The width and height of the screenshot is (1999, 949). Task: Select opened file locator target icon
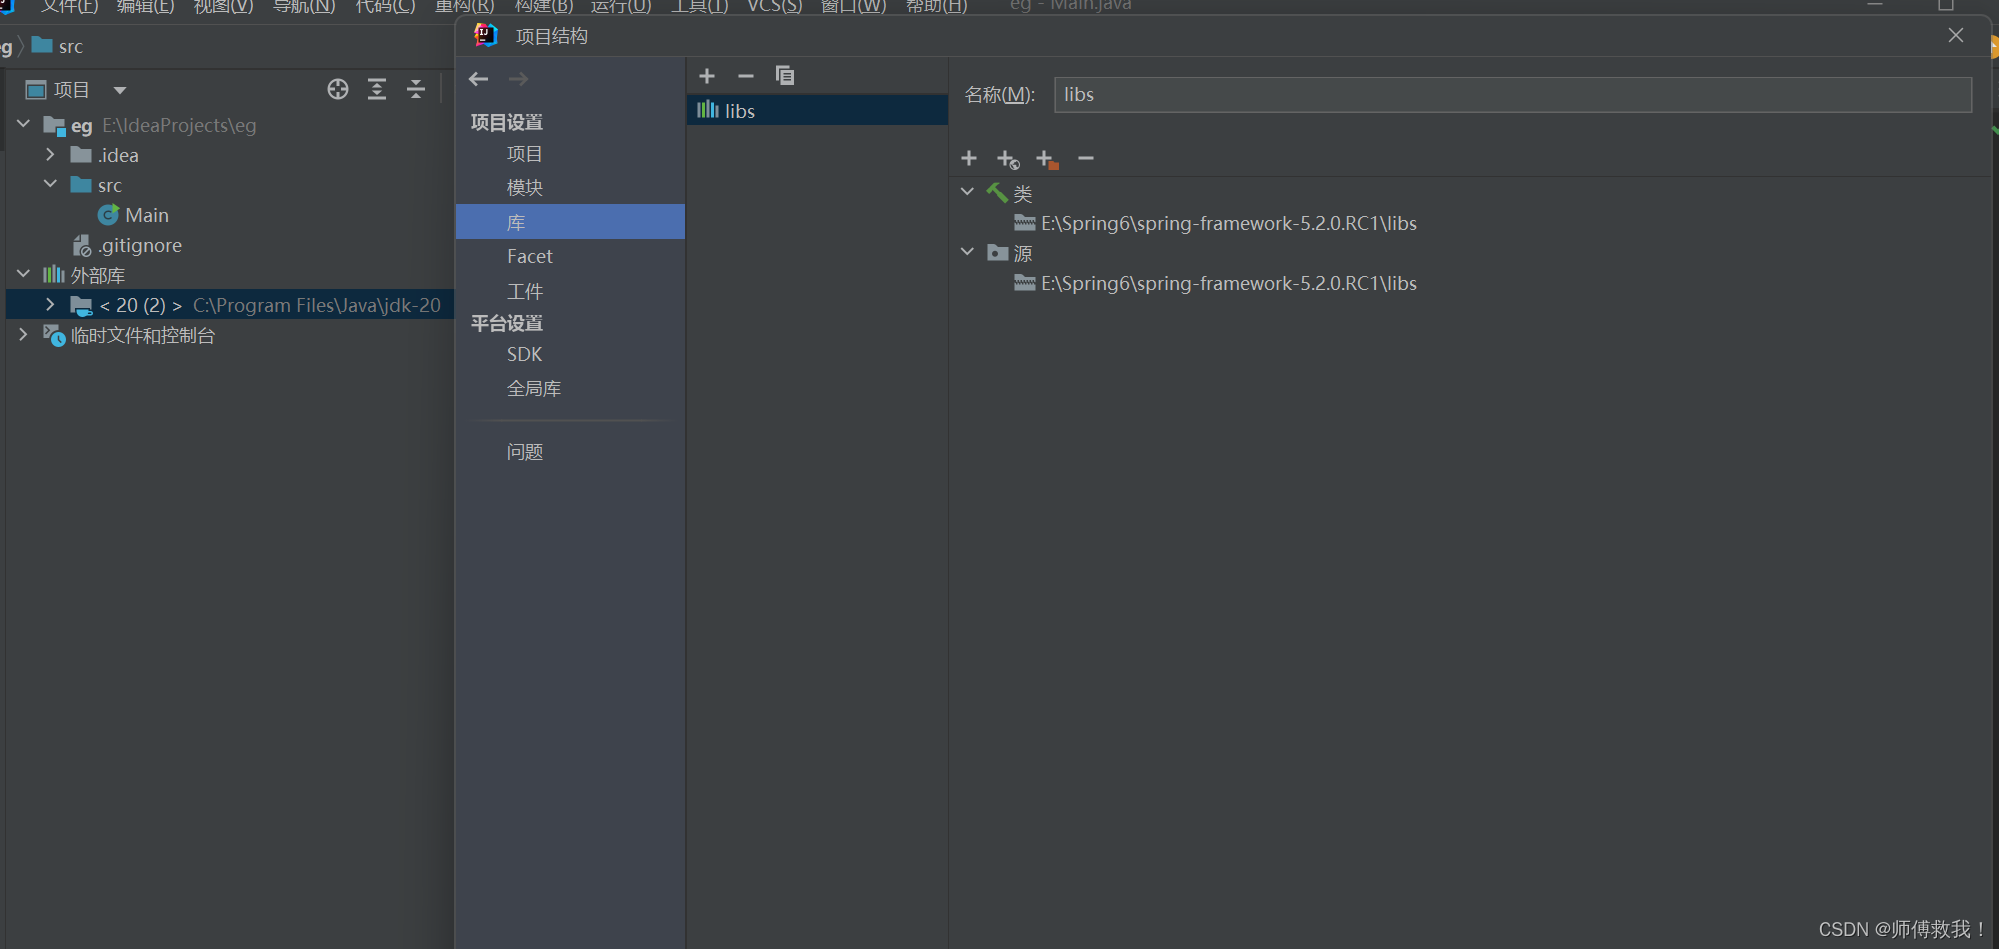click(338, 89)
